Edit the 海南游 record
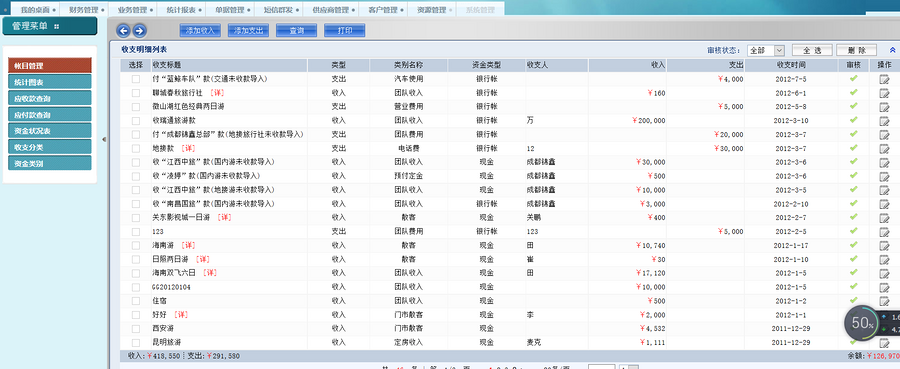This screenshot has height=369, width=900. coord(884,246)
